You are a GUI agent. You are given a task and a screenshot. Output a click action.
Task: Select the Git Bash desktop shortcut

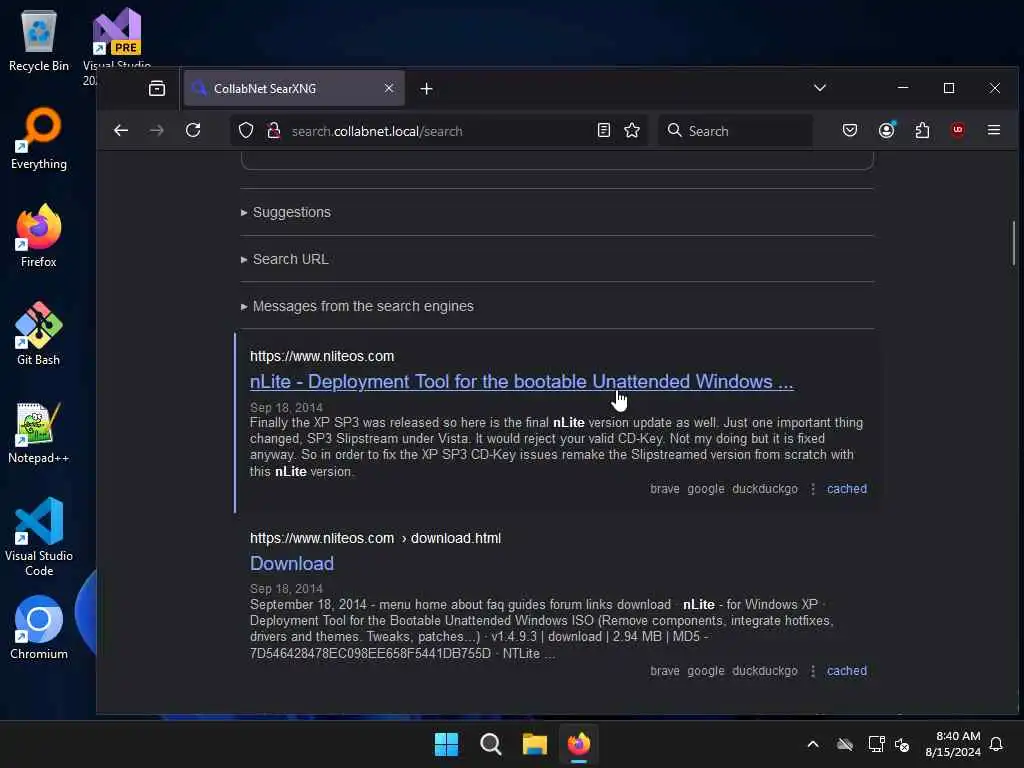[x=39, y=334]
